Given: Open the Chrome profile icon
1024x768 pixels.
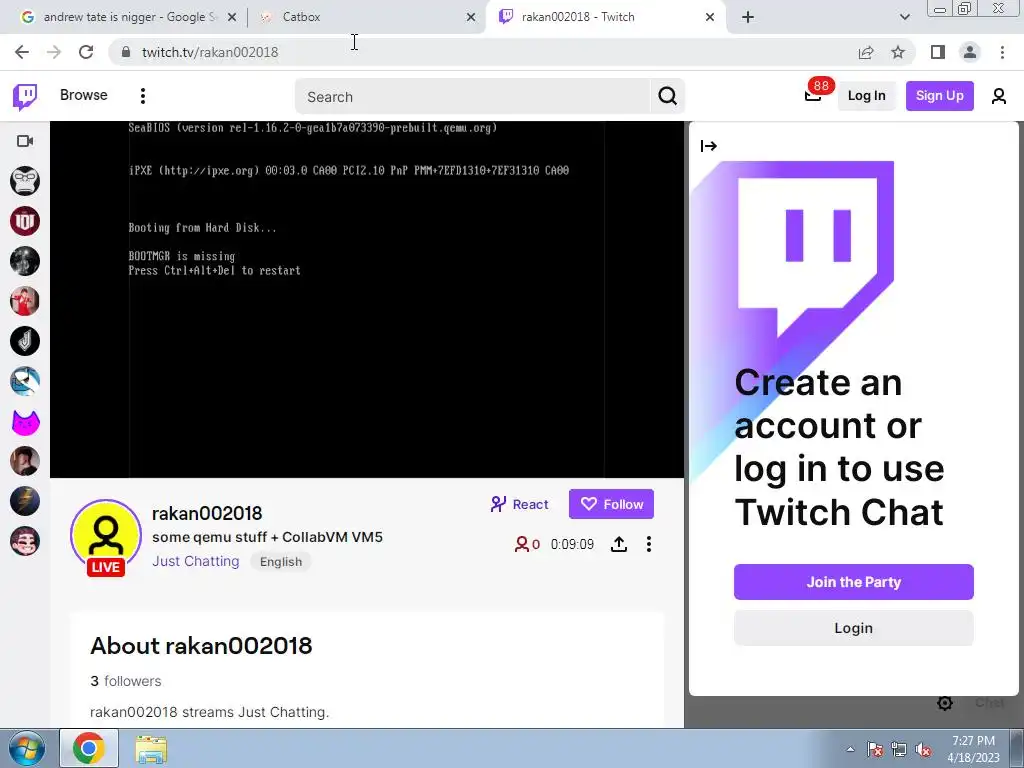Looking at the screenshot, I should pos(970,52).
